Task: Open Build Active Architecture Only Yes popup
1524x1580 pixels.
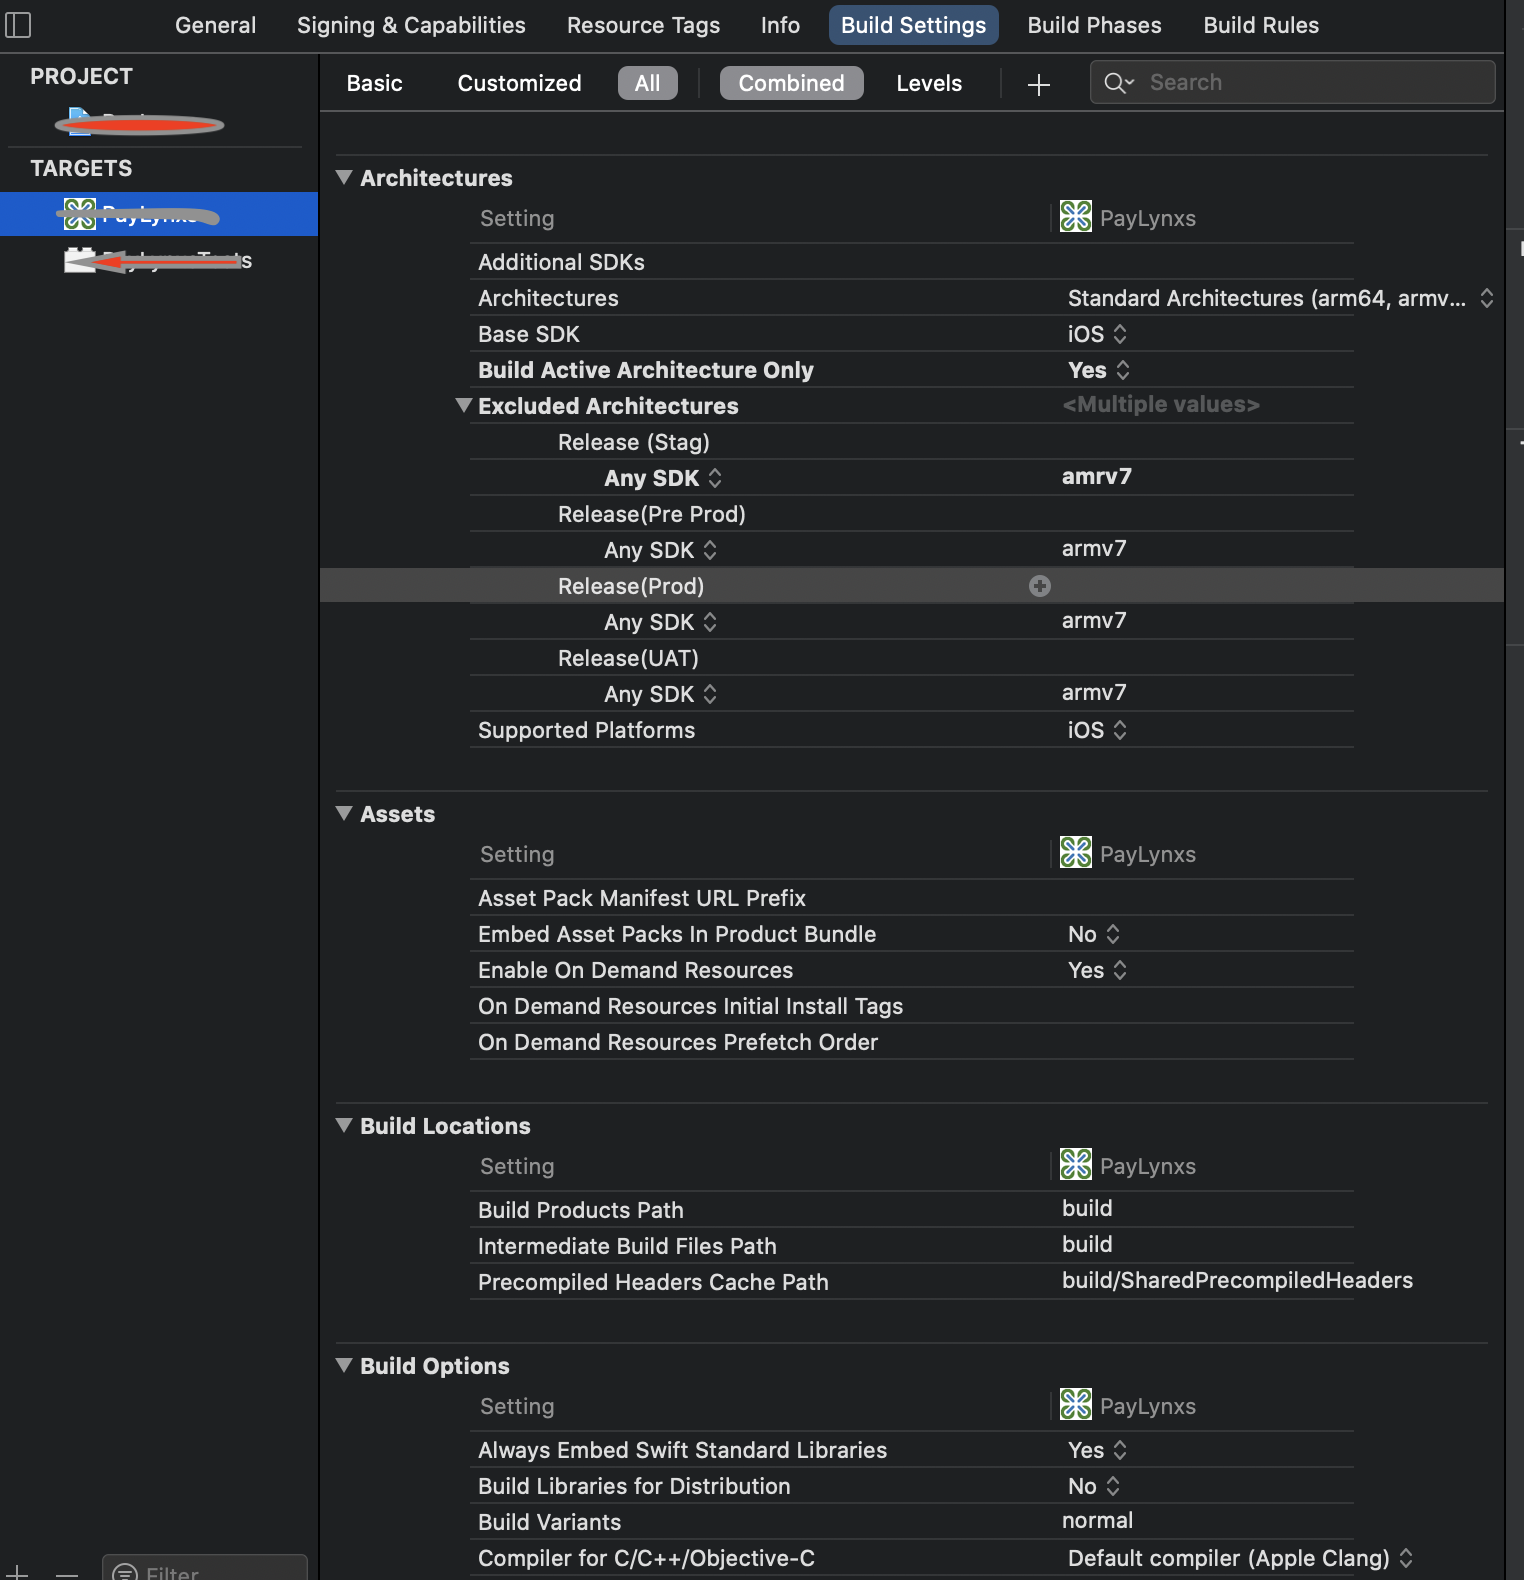Action: tap(1099, 370)
